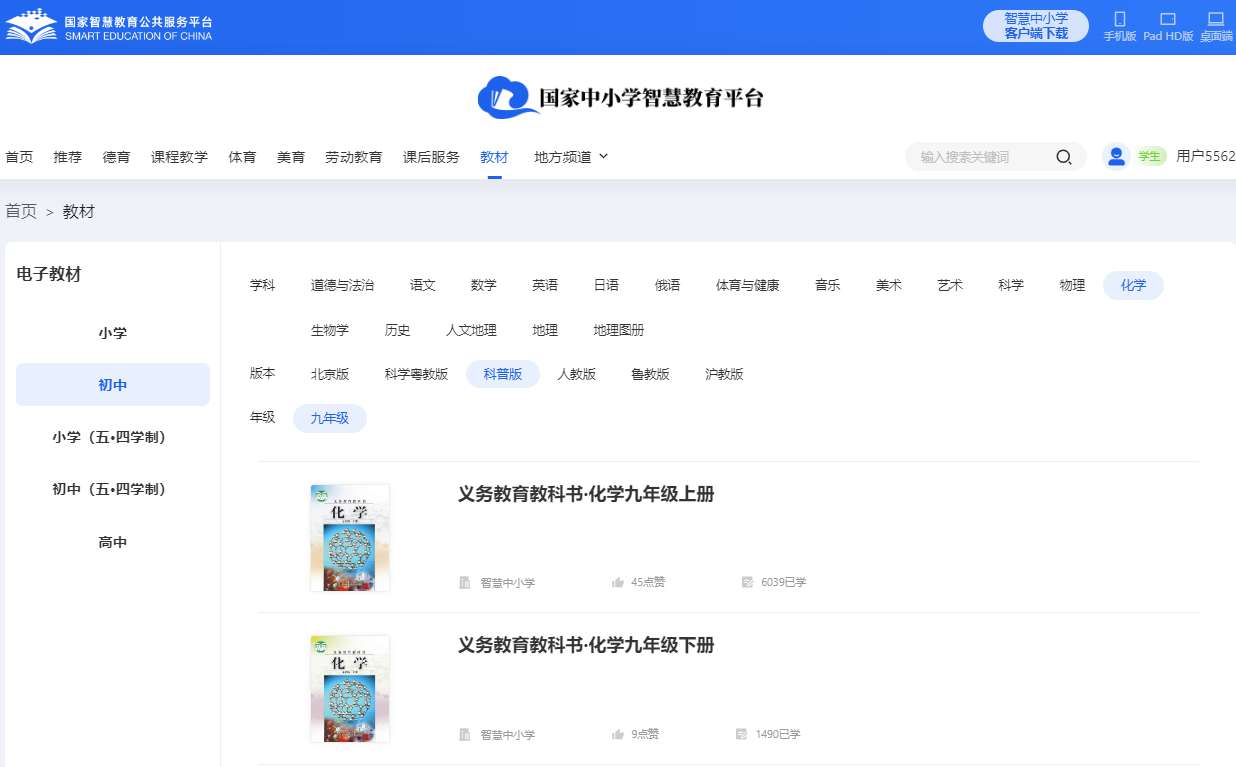
Task: Click 首页 breadcrumb link
Action: pyautogui.click(x=21, y=211)
